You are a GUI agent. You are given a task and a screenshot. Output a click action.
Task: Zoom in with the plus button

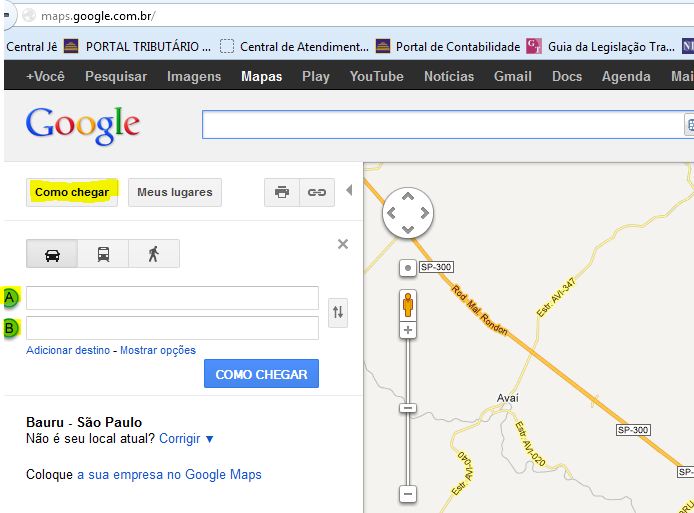click(408, 330)
